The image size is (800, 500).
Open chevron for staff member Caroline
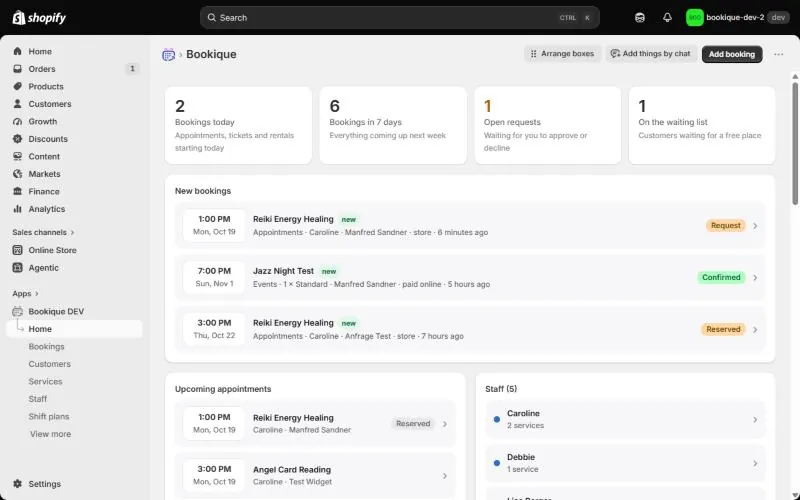pyautogui.click(x=755, y=419)
